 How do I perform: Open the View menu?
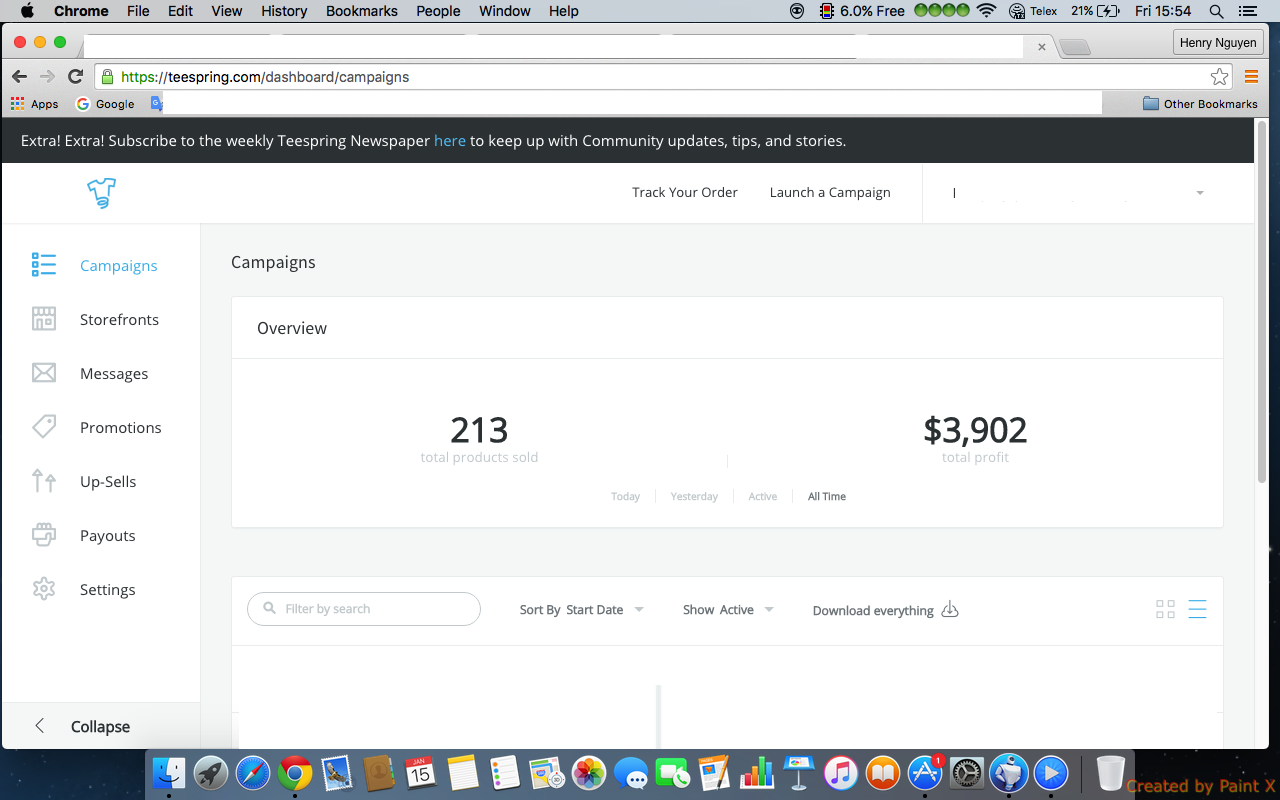227,11
